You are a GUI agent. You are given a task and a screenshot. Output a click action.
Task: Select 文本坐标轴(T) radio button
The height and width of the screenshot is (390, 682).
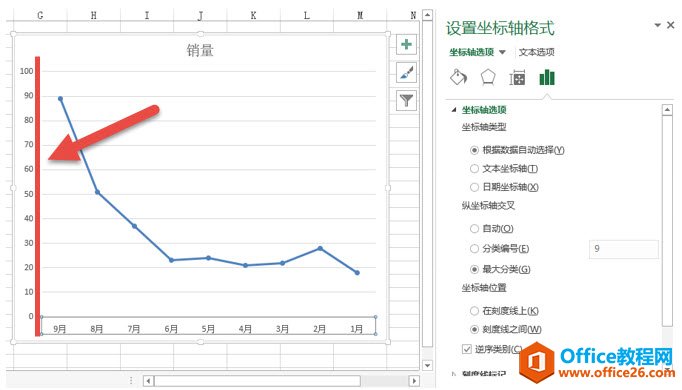click(x=475, y=169)
